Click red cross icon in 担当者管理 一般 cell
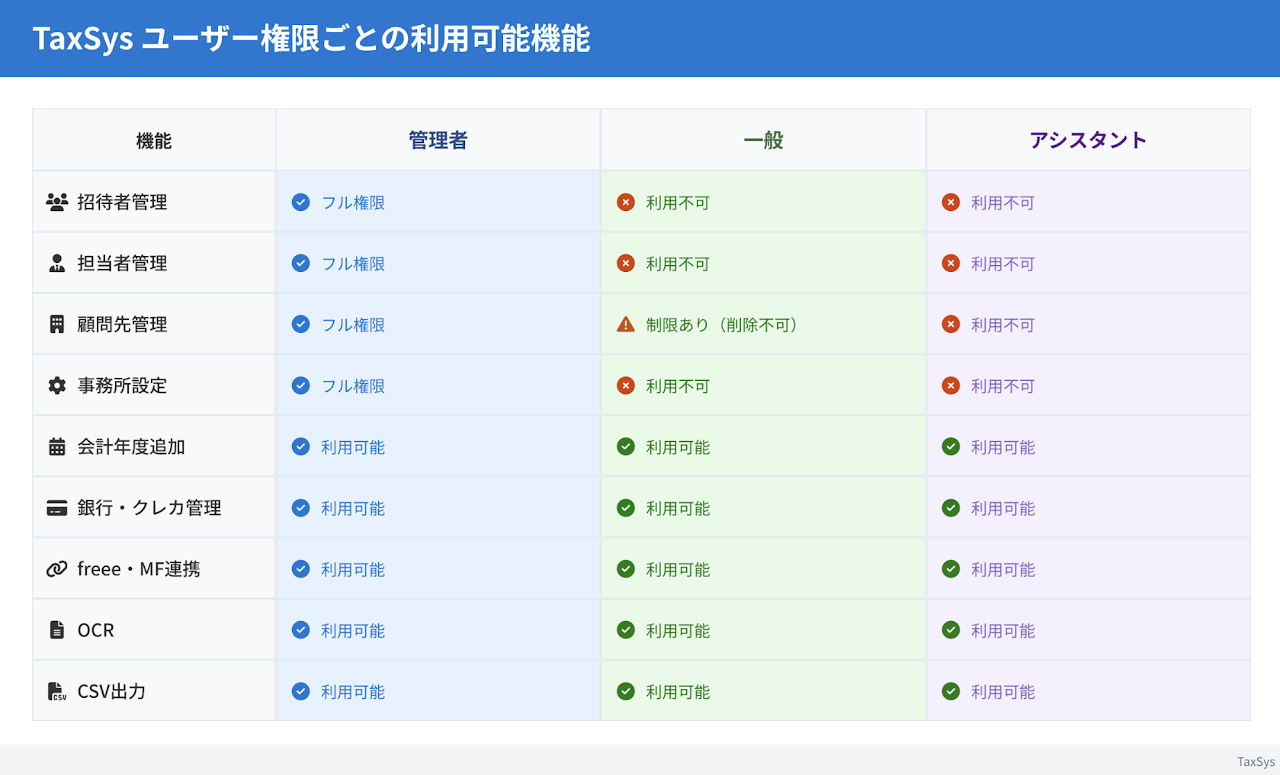This screenshot has height=775, width=1280. (626, 263)
